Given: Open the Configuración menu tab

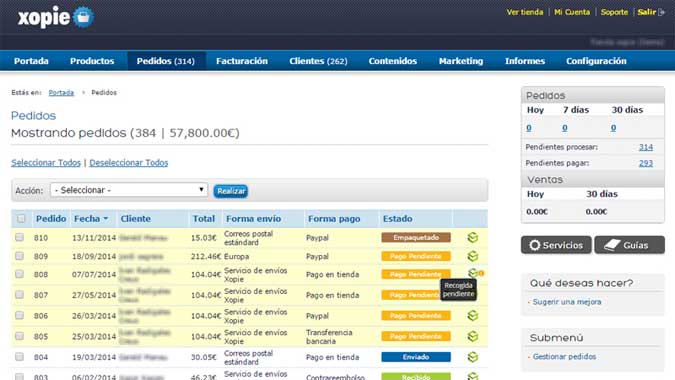Looking at the screenshot, I should [596, 61].
